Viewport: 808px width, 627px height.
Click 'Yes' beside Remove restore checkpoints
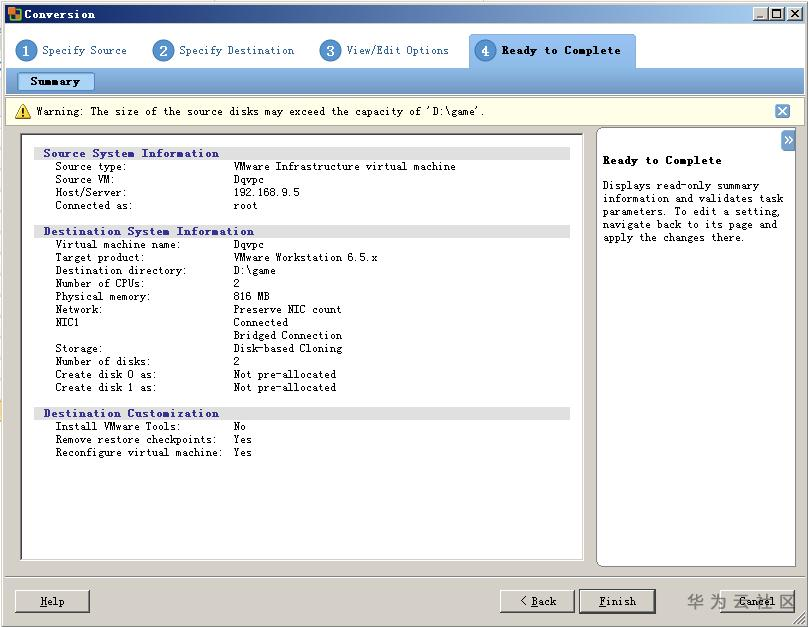243,439
